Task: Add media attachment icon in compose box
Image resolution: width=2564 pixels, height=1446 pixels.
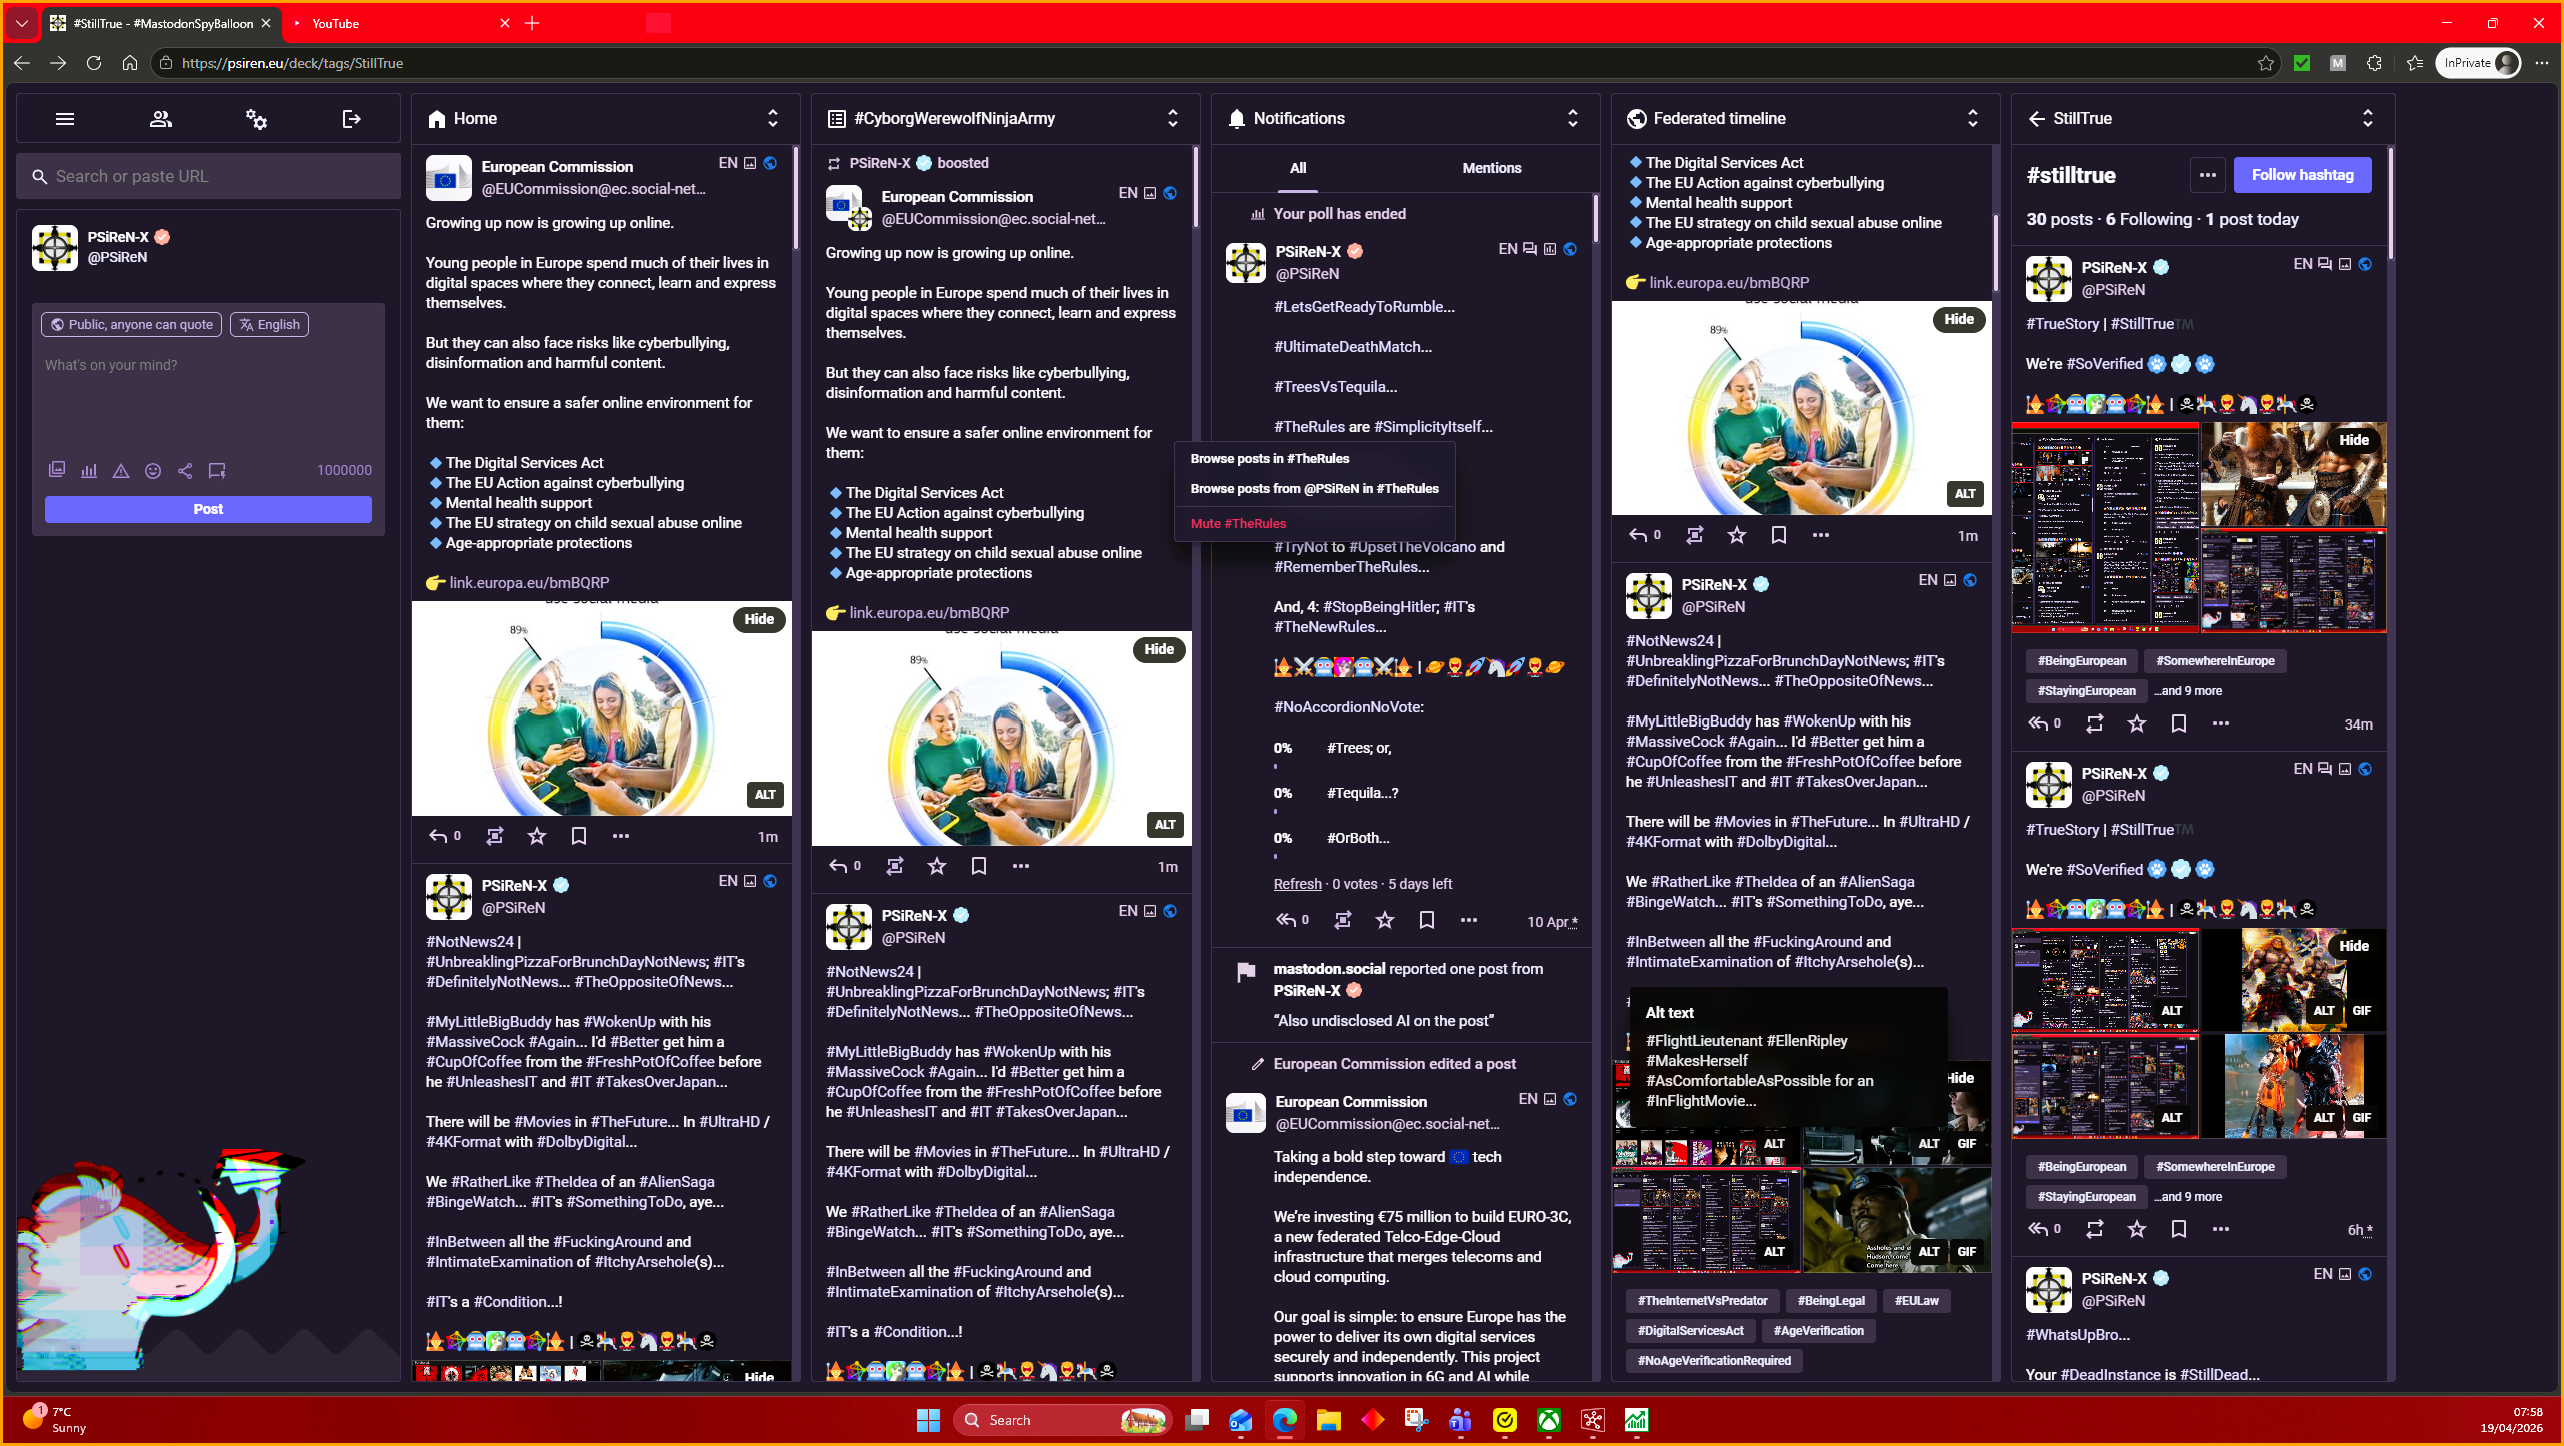Action: coord(57,470)
